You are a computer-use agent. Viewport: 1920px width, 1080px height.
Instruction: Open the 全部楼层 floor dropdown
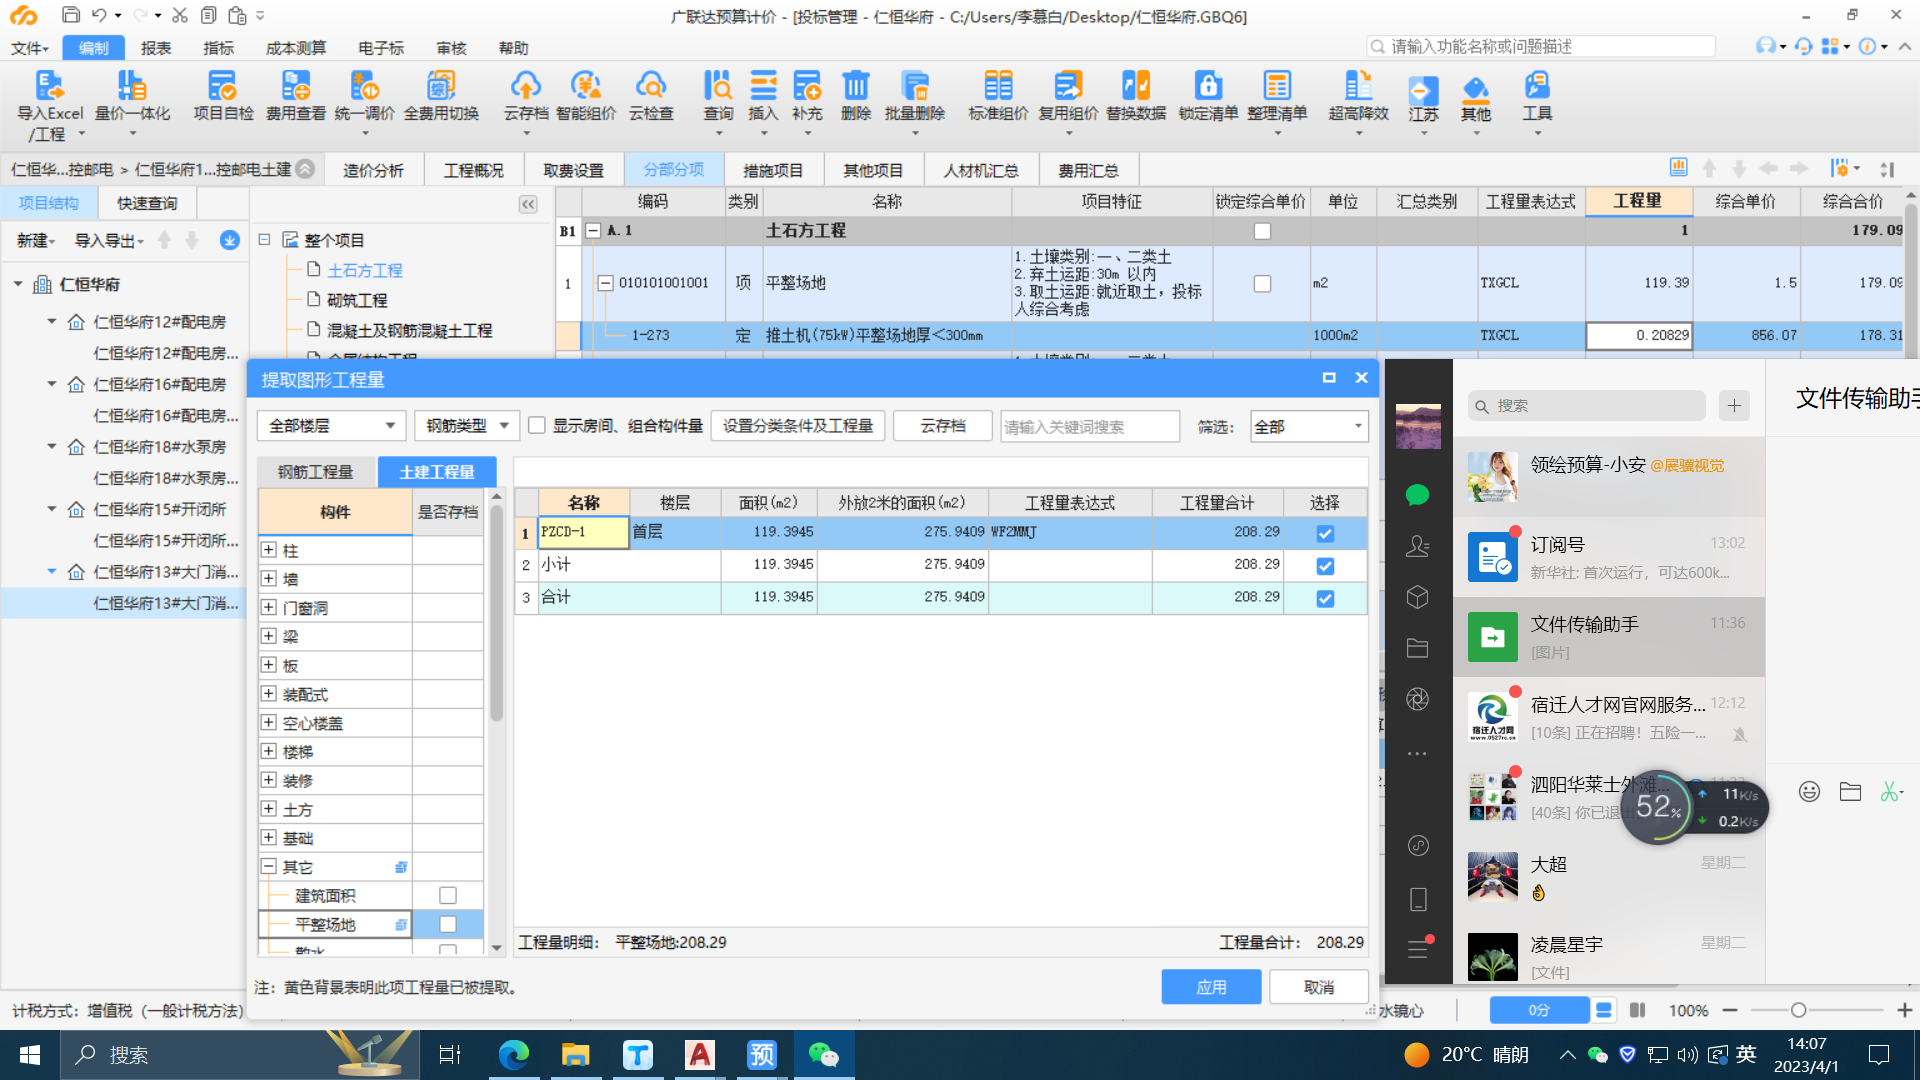pyautogui.click(x=331, y=426)
